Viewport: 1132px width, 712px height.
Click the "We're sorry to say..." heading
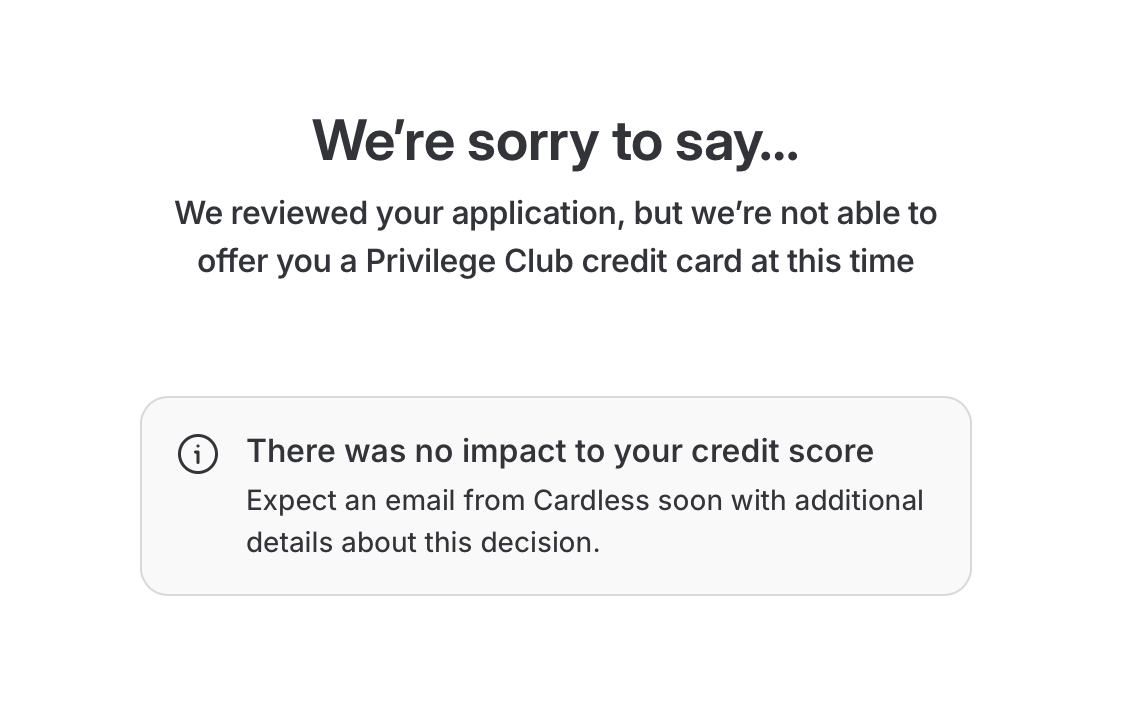point(555,142)
